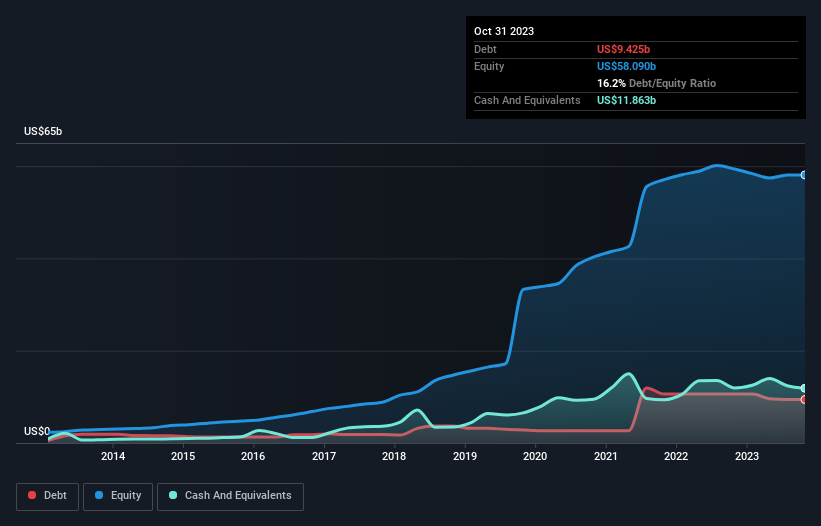
Task: Toggle the Equity series in the legend
Action: [x=117, y=496]
